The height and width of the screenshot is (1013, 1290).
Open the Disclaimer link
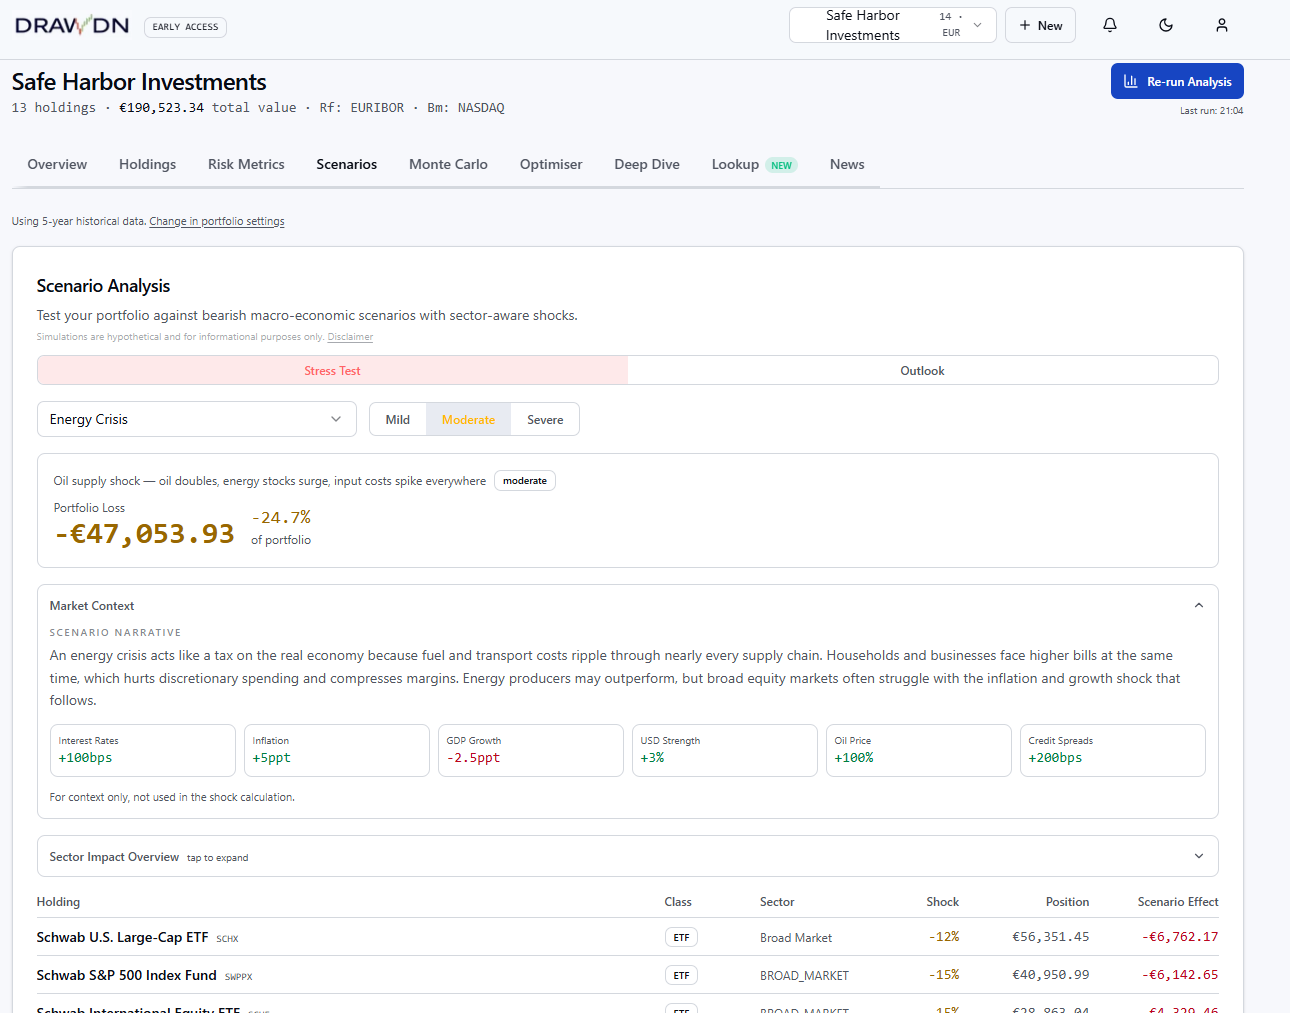tap(350, 337)
